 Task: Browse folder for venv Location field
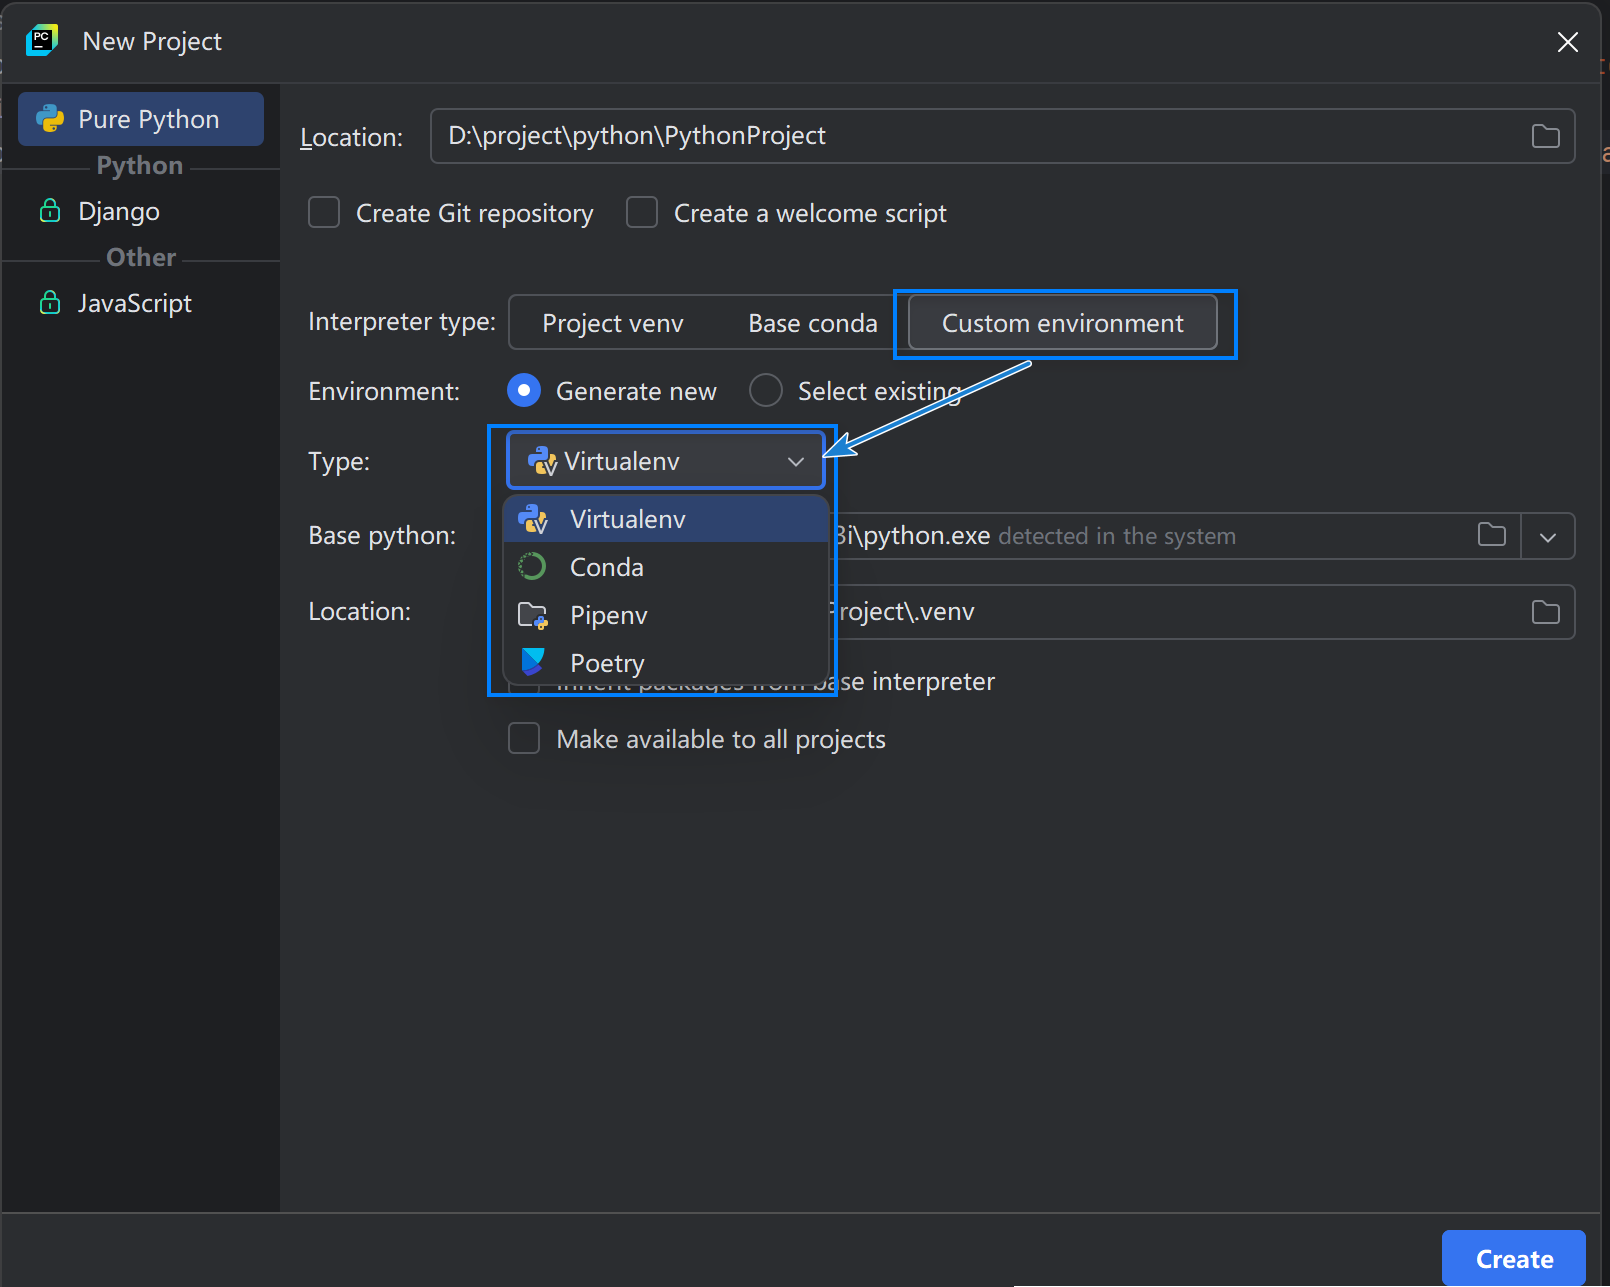coord(1545,612)
